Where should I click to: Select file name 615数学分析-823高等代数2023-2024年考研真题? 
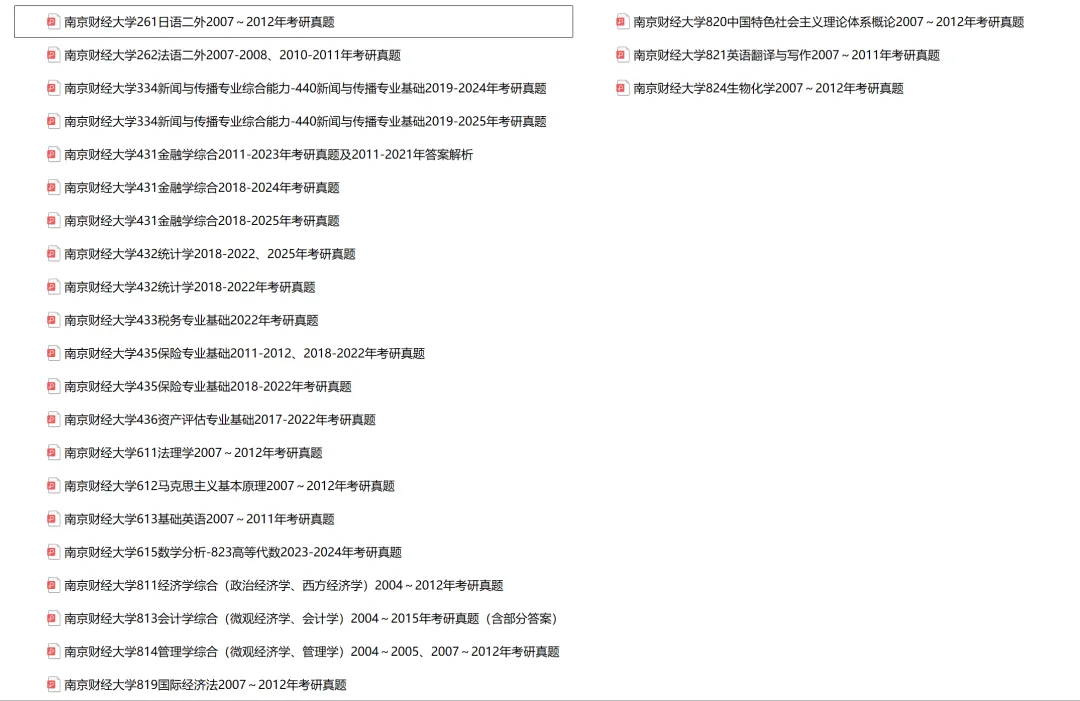(233, 552)
